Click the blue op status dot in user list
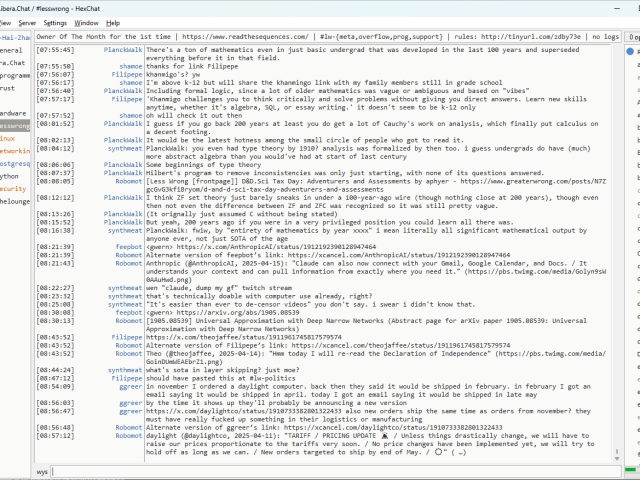The height and width of the screenshot is (480, 640). [630, 51]
